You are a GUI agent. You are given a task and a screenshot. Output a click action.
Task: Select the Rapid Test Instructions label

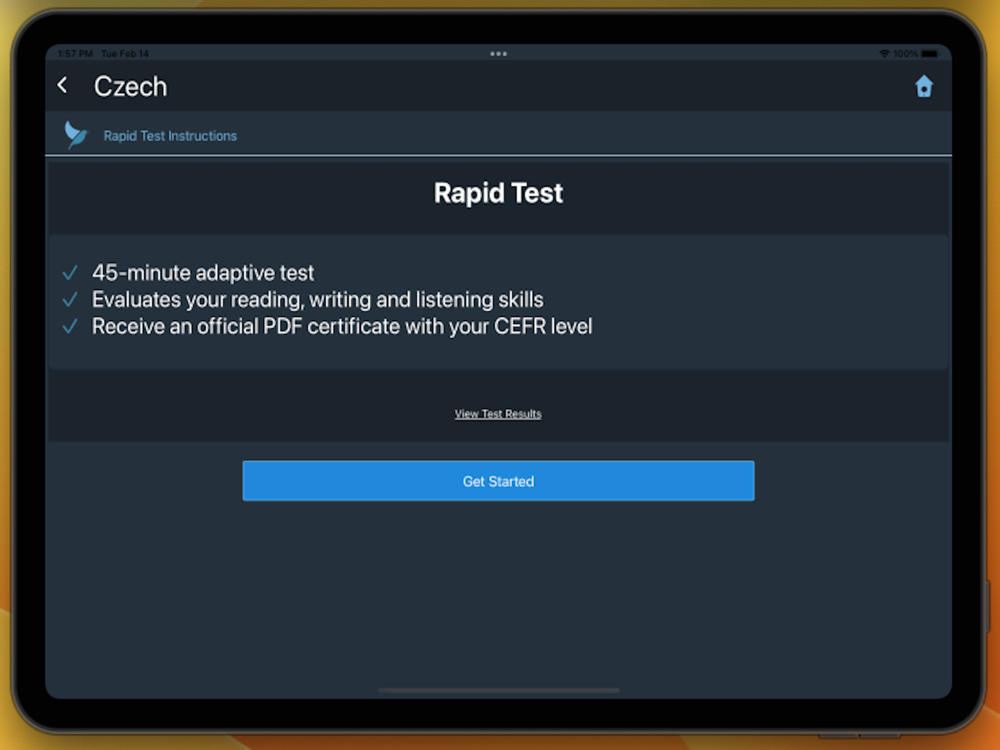click(x=170, y=136)
